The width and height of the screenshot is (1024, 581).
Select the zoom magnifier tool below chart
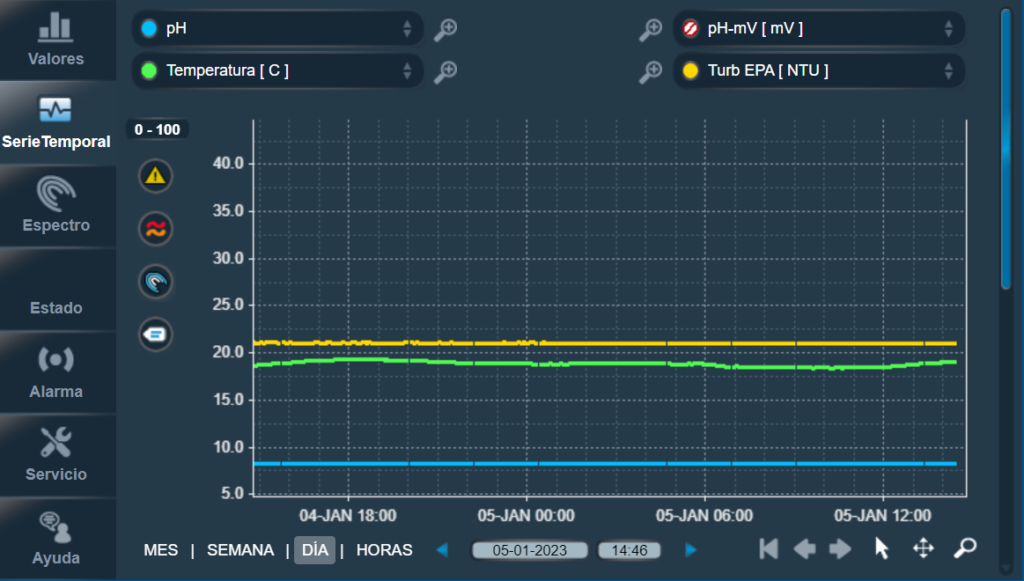(x=965, y=548)
